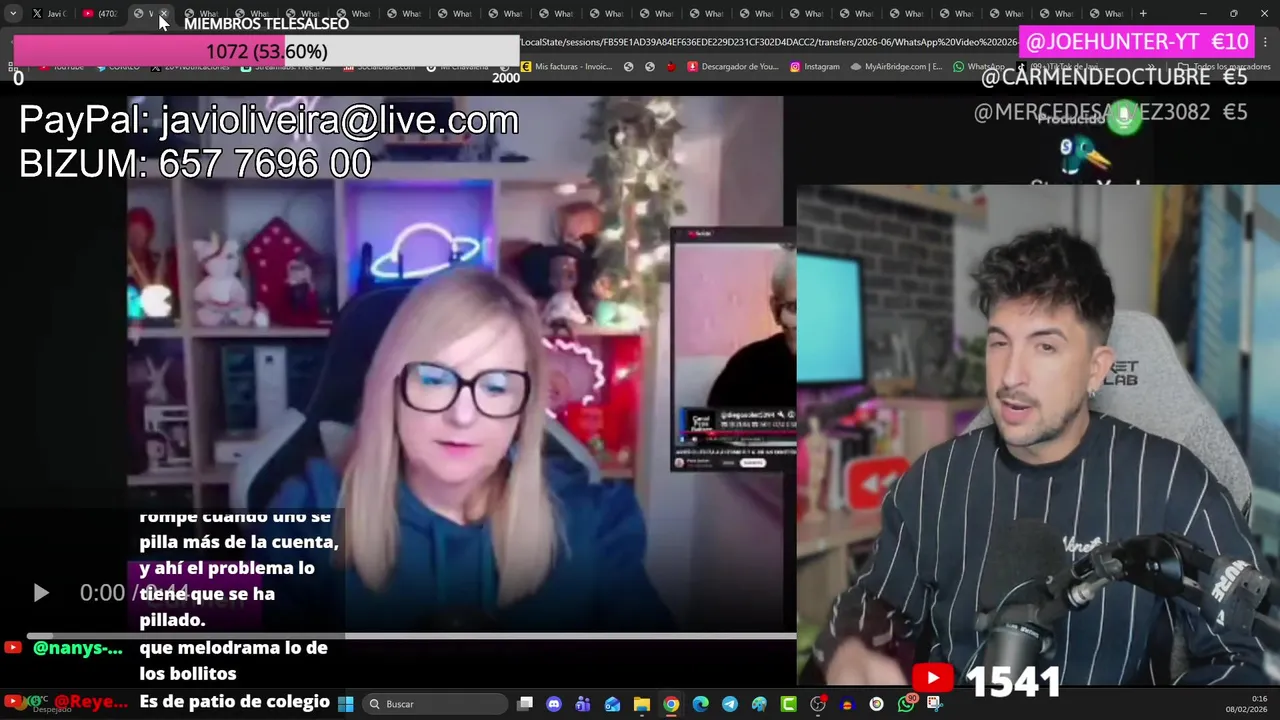Expand the tab search dropdown arrow
This screenshot has height=720, width=1280.
[13, 14]
